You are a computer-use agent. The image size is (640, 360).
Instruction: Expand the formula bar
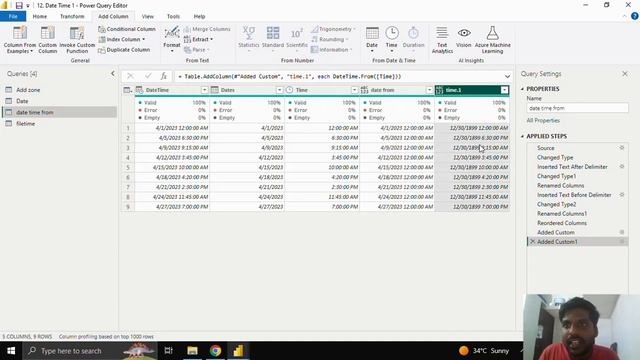[507, 76]
